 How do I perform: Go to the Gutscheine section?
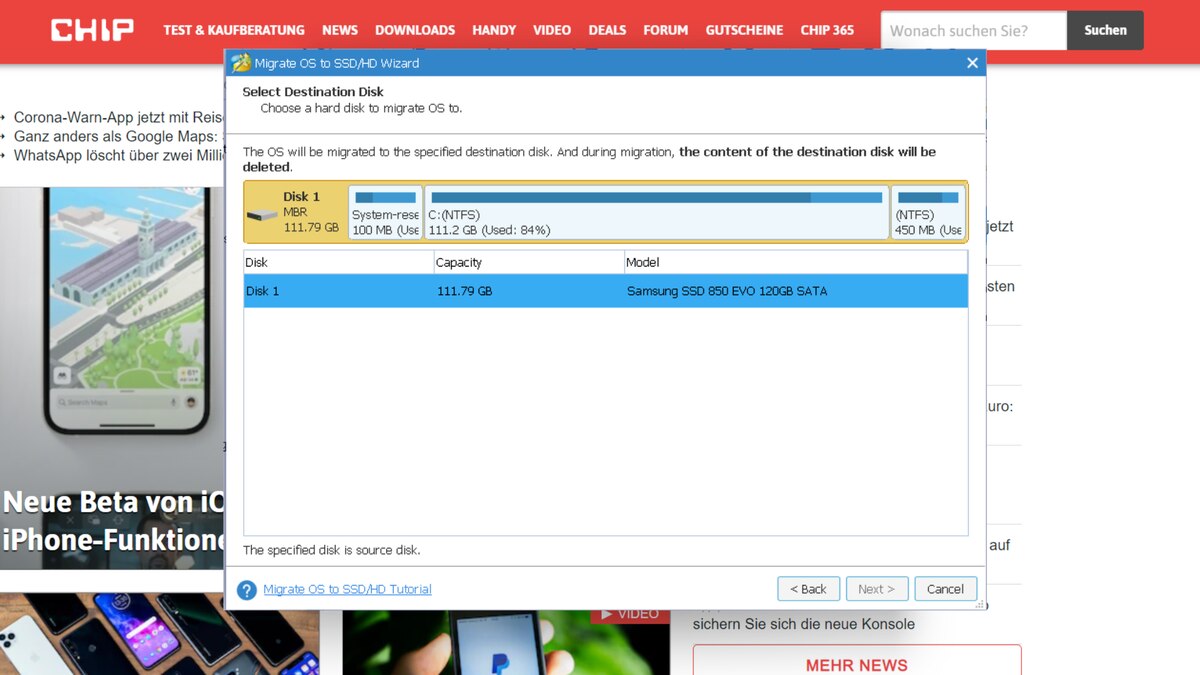pyautogui.click(x=744, y=30)
